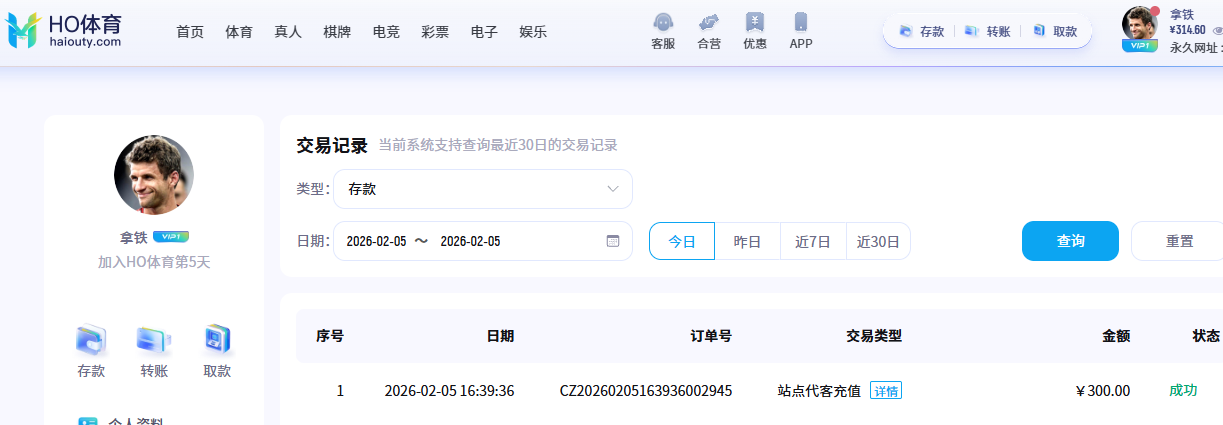Click the 成功 status text
The height and width of the screenshot is (425, 1223).
1183,390
